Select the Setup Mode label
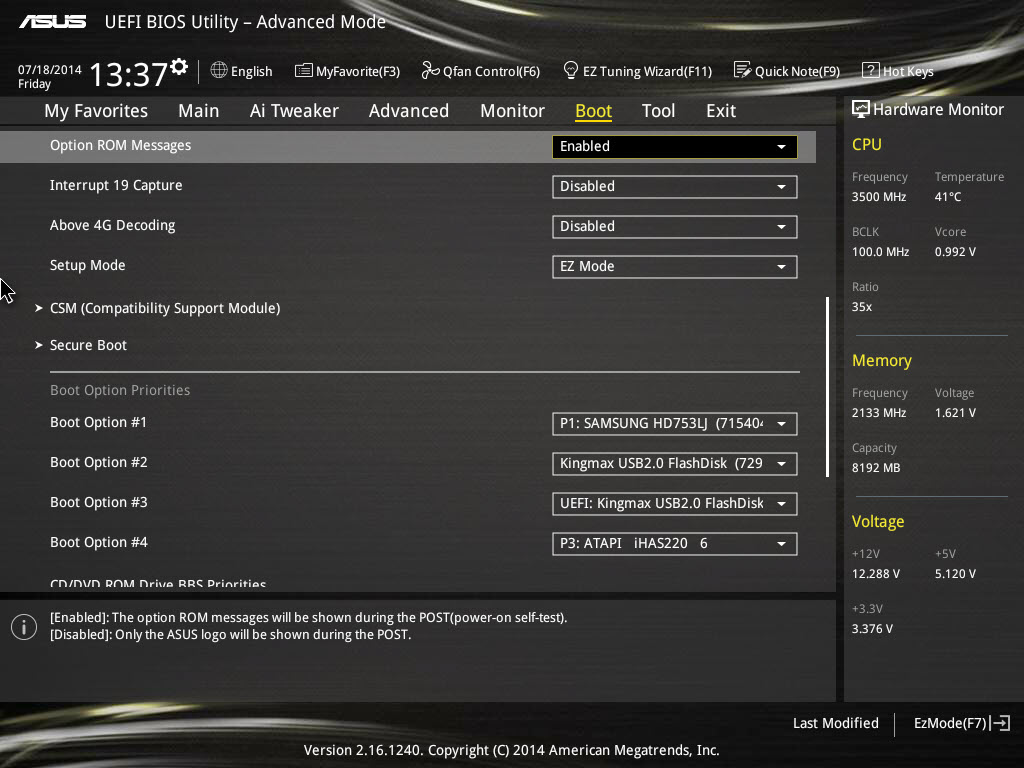The width and height of the screenshot is (1024, 768). (x=88, y=265)
